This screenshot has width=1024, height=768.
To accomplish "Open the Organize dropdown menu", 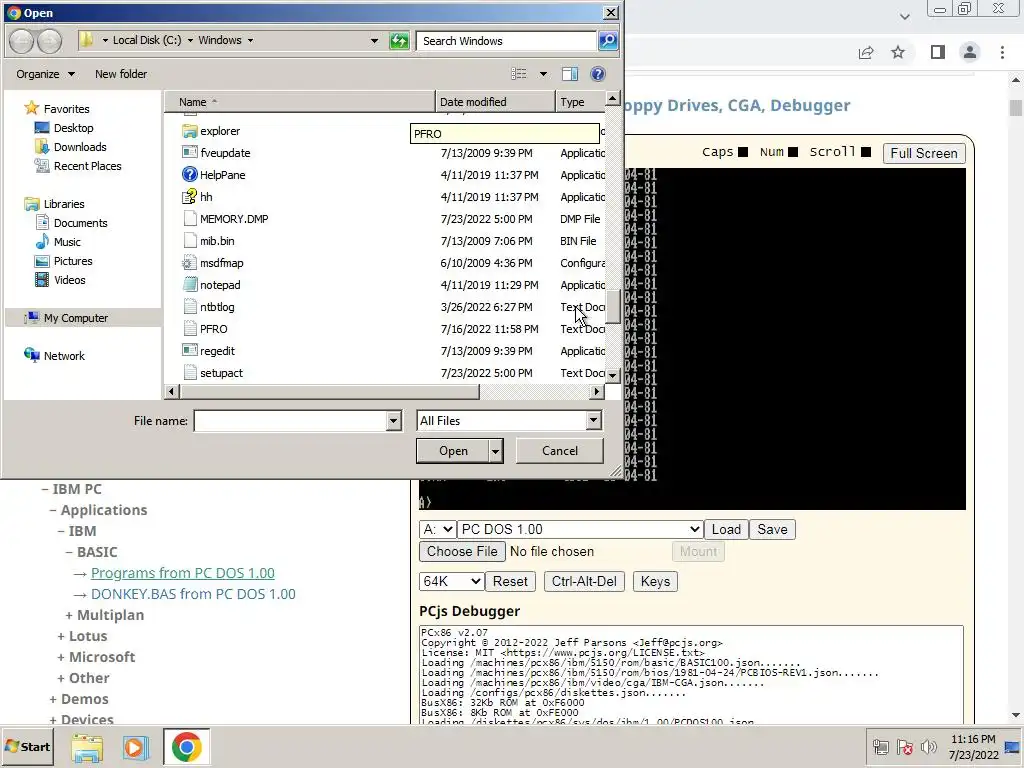I will pyautogui.click(x=45, y=74).
